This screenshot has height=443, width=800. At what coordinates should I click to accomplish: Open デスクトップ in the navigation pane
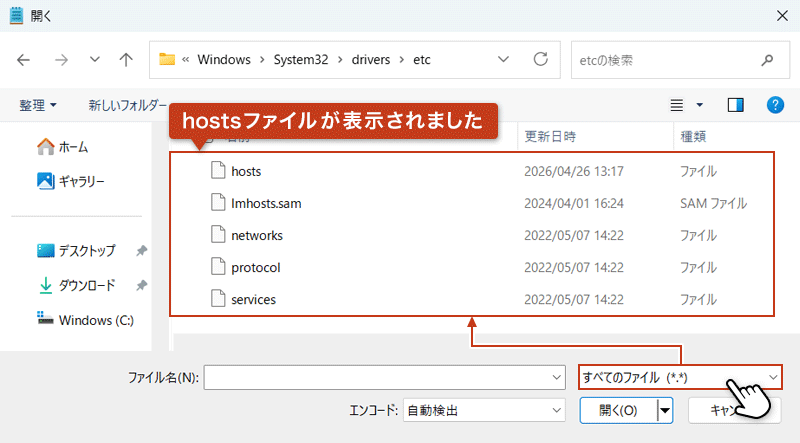77,251
